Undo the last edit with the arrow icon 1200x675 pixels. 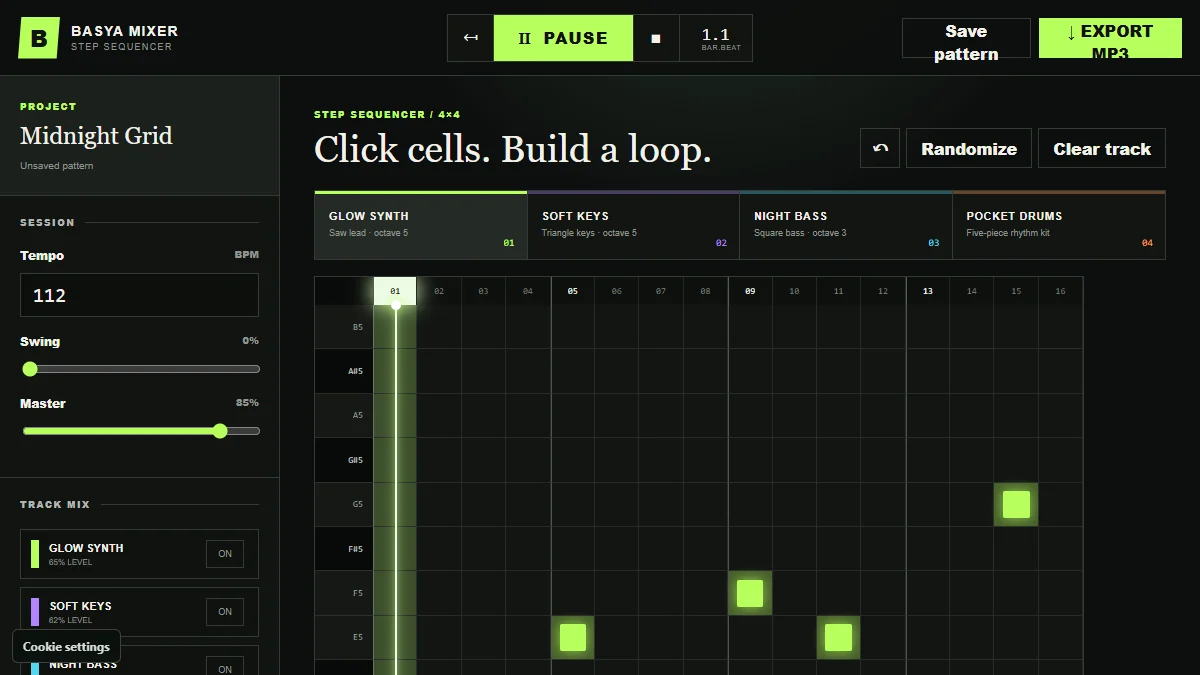tap(880, 148)
